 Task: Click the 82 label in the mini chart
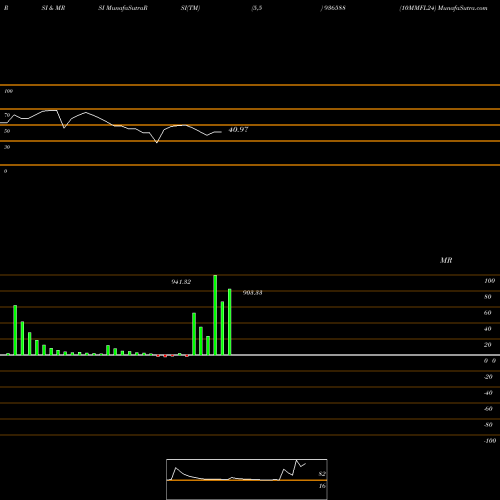pos(322,474)
